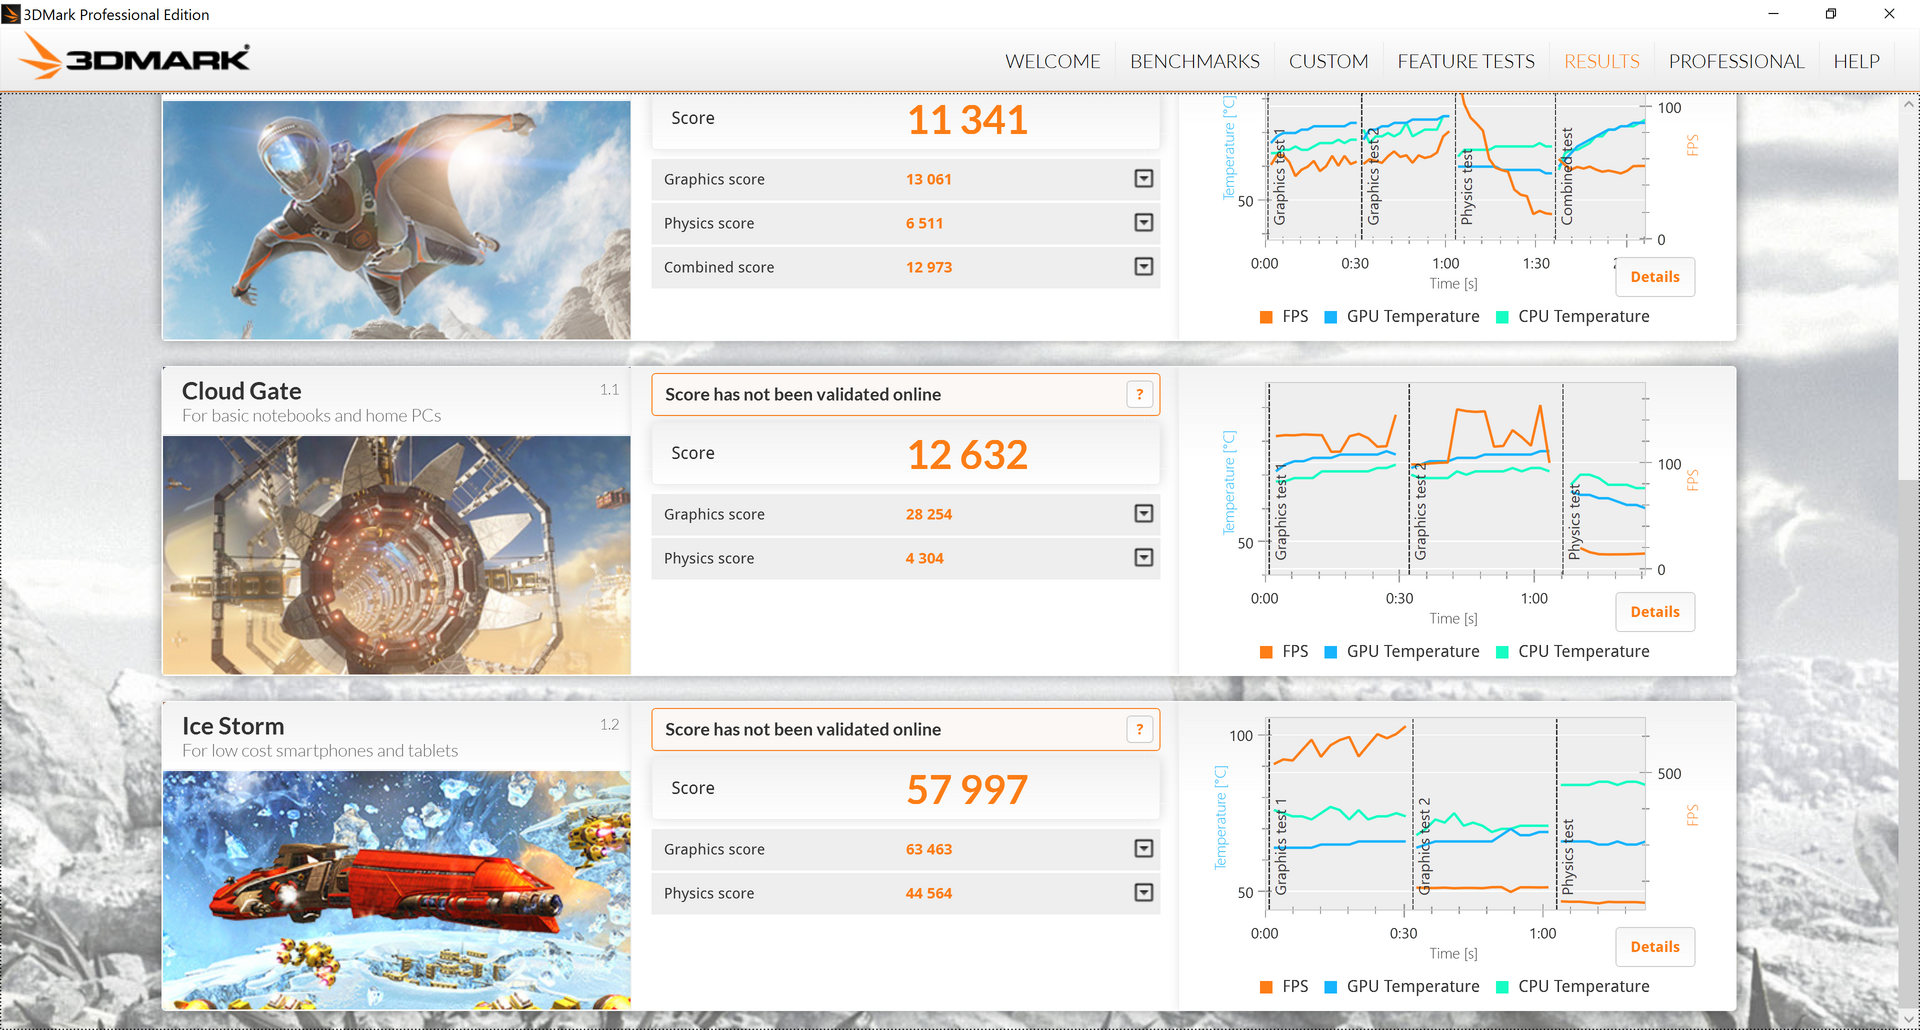Click the Cloud Gate 'Score has not been validated online' message
This screenshot has width=1920, height=1030.
[x=803, y=395]
